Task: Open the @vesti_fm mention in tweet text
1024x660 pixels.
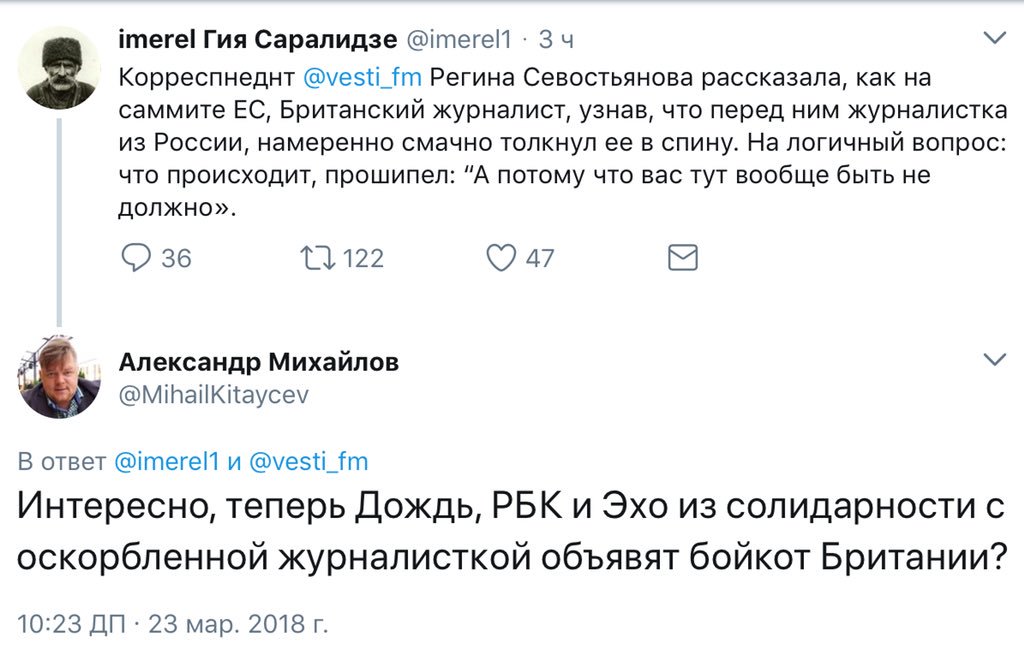Action: [362, 76]
